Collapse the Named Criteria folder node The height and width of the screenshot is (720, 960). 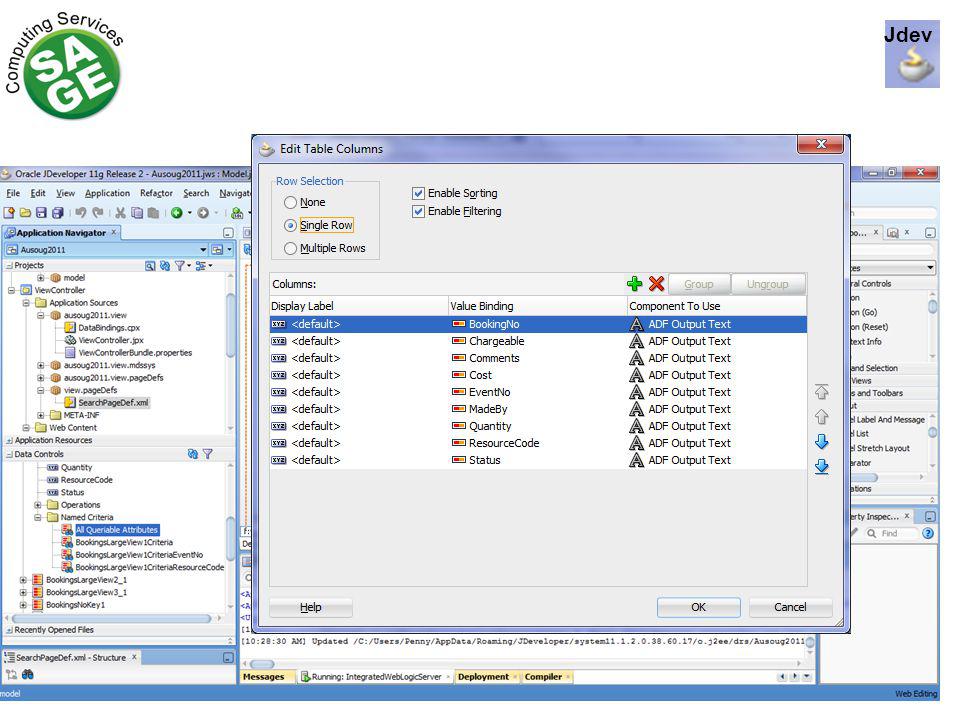point(37,517)
